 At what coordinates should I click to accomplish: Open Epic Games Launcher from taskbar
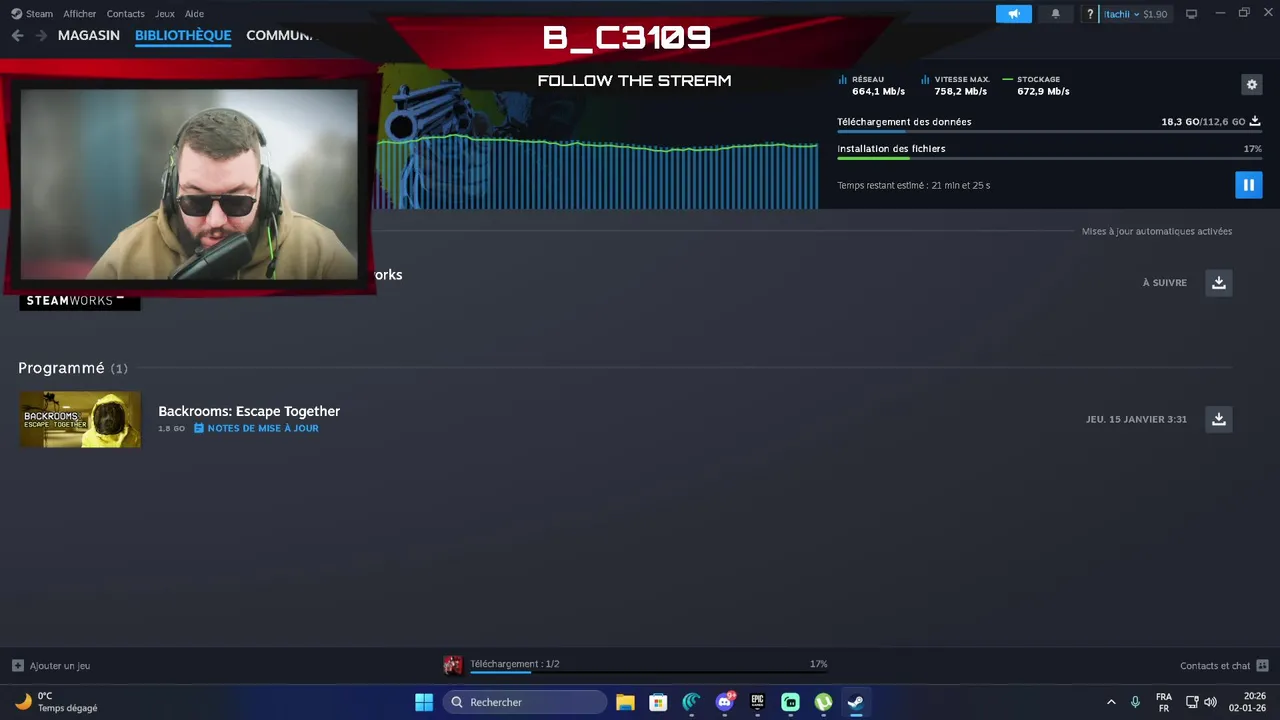(x=757, y=702)
